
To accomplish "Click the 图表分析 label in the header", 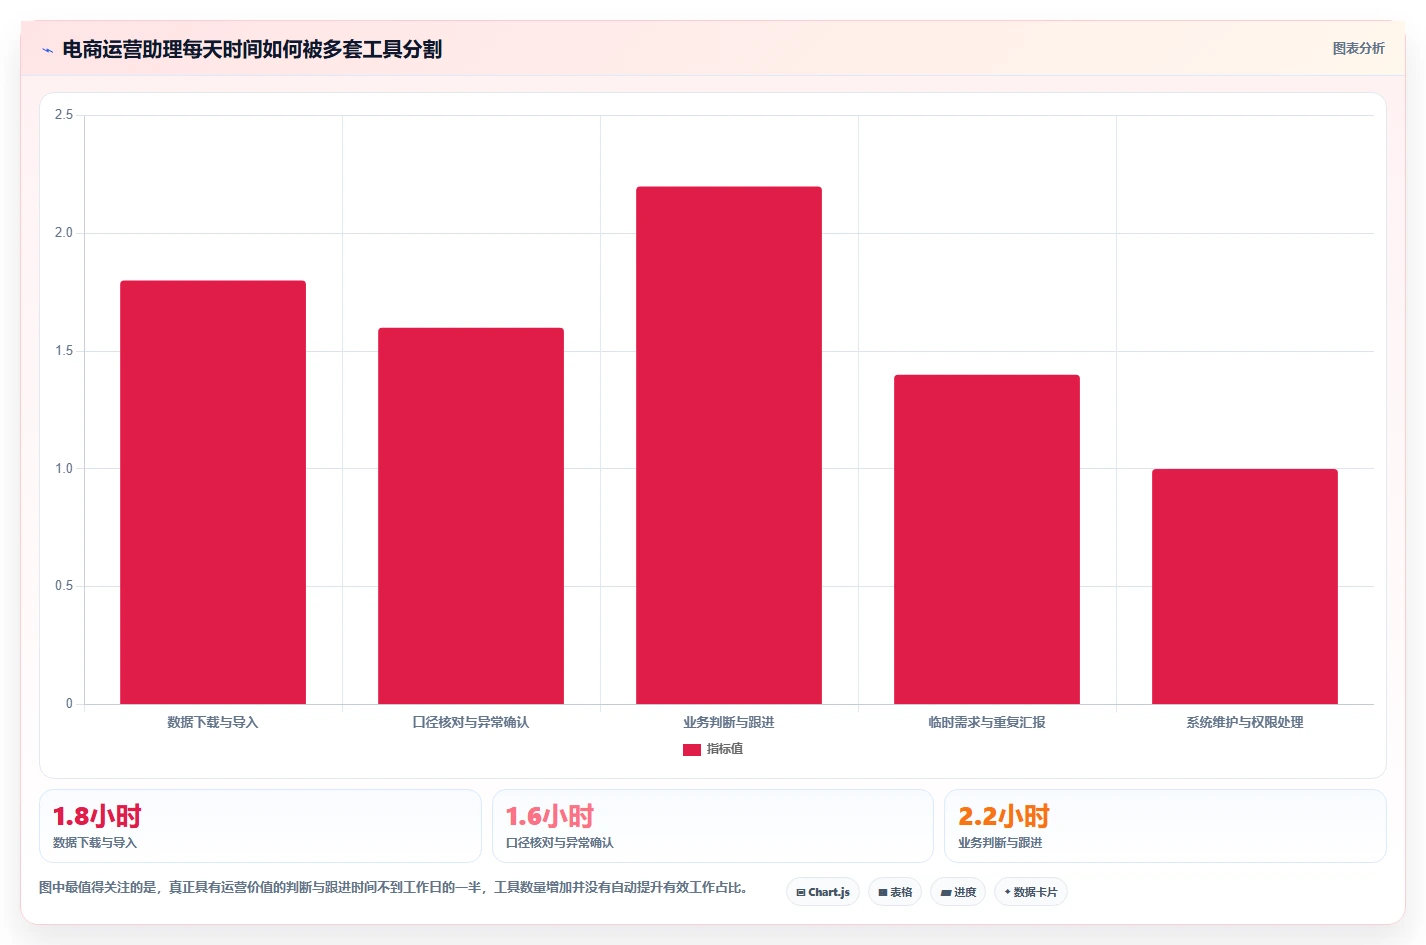I will point(1358,48).
